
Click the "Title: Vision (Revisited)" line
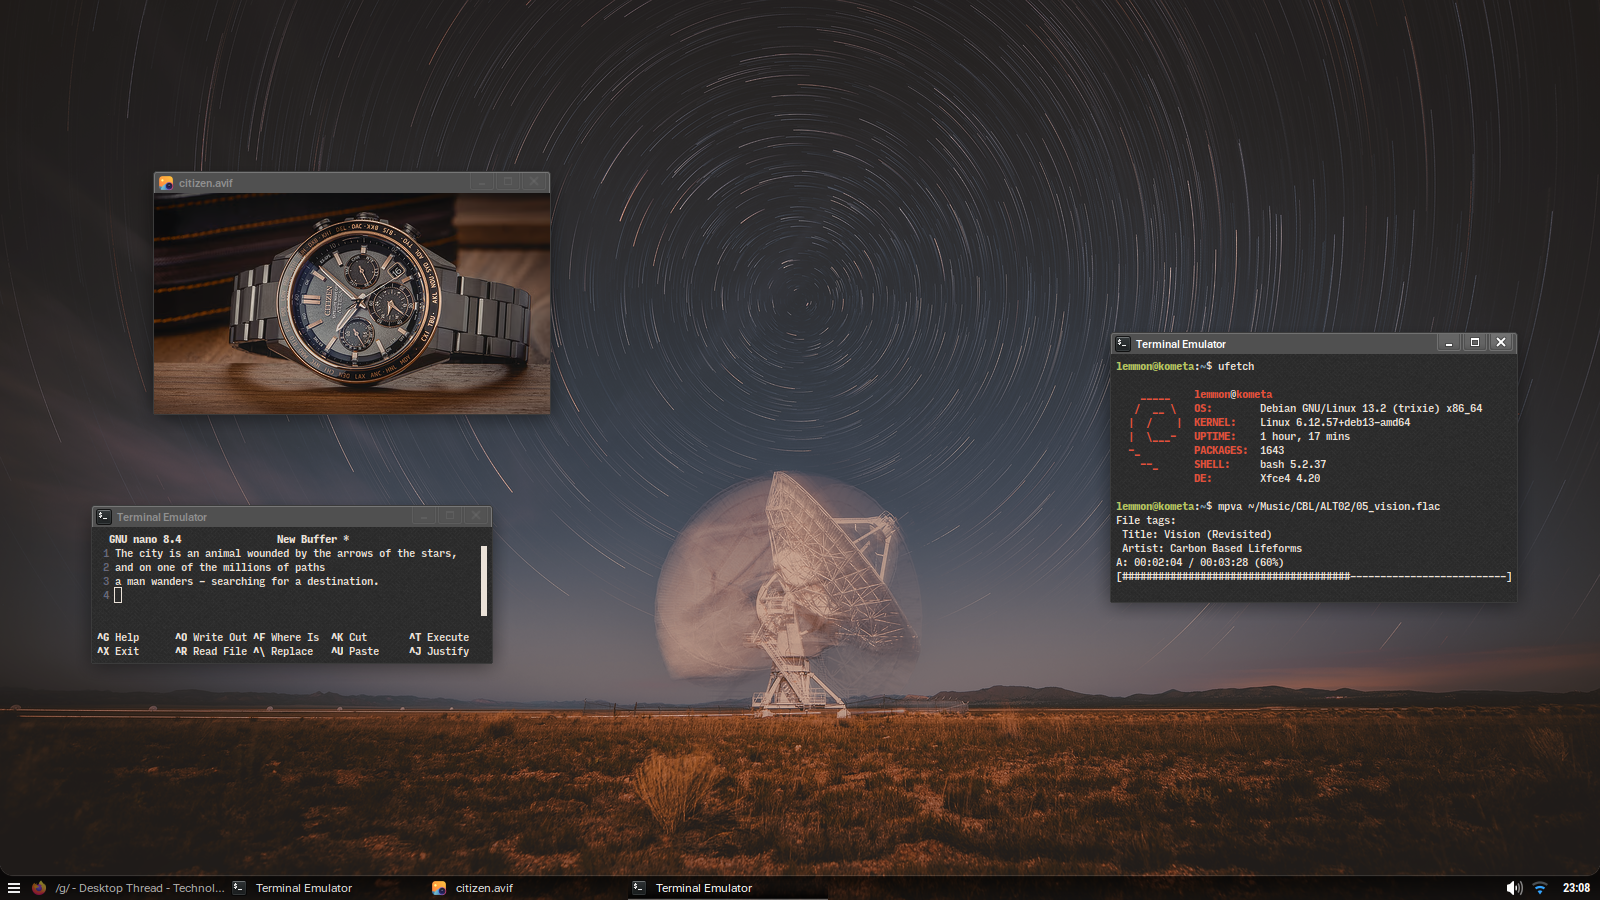coord(1197,534)
